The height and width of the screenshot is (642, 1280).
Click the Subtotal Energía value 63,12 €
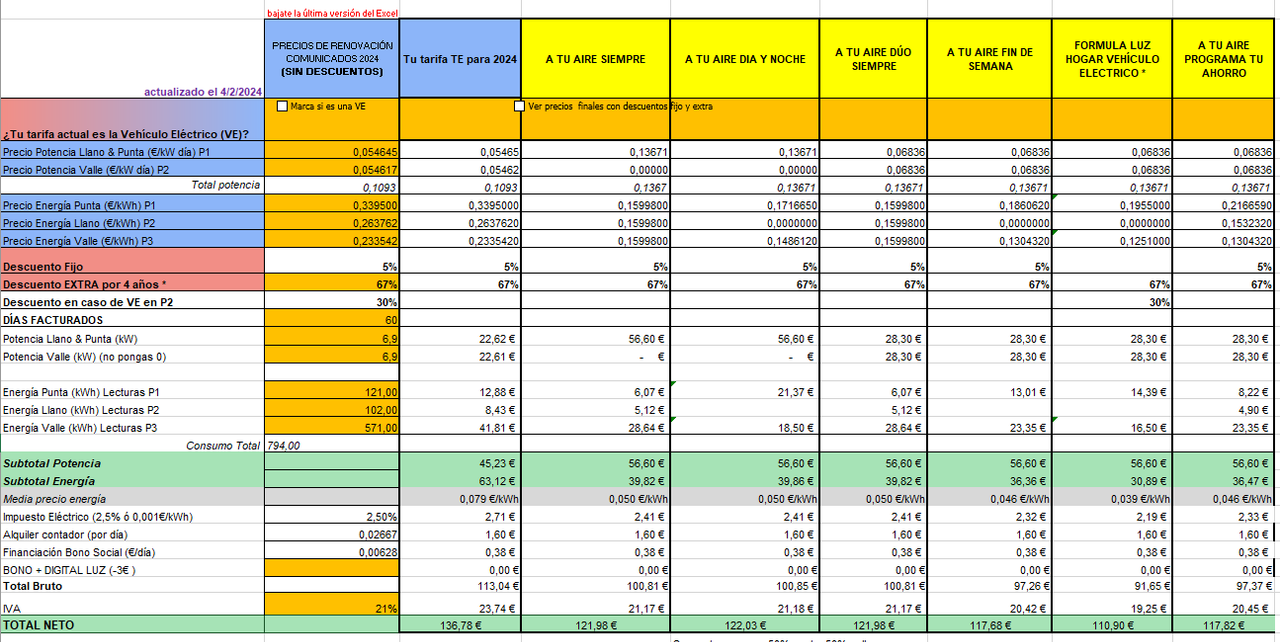point(460,481)
